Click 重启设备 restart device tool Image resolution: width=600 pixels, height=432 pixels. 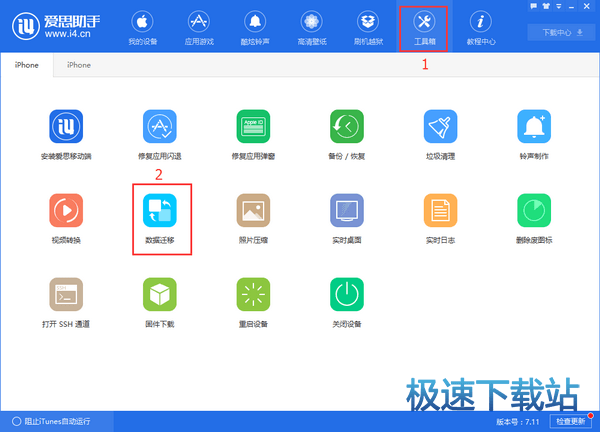(x=253, y=303)
